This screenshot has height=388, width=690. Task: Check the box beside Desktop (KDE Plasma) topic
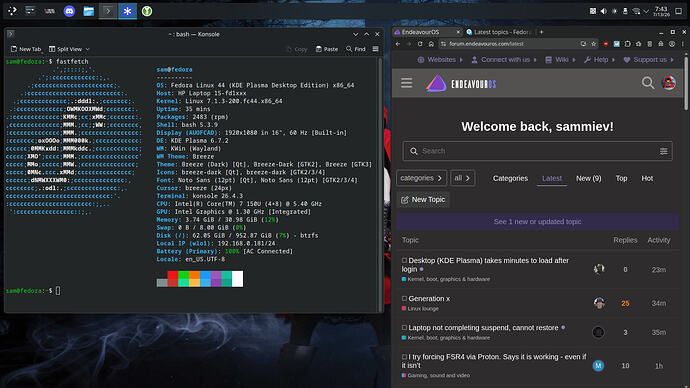click(404, 260)
